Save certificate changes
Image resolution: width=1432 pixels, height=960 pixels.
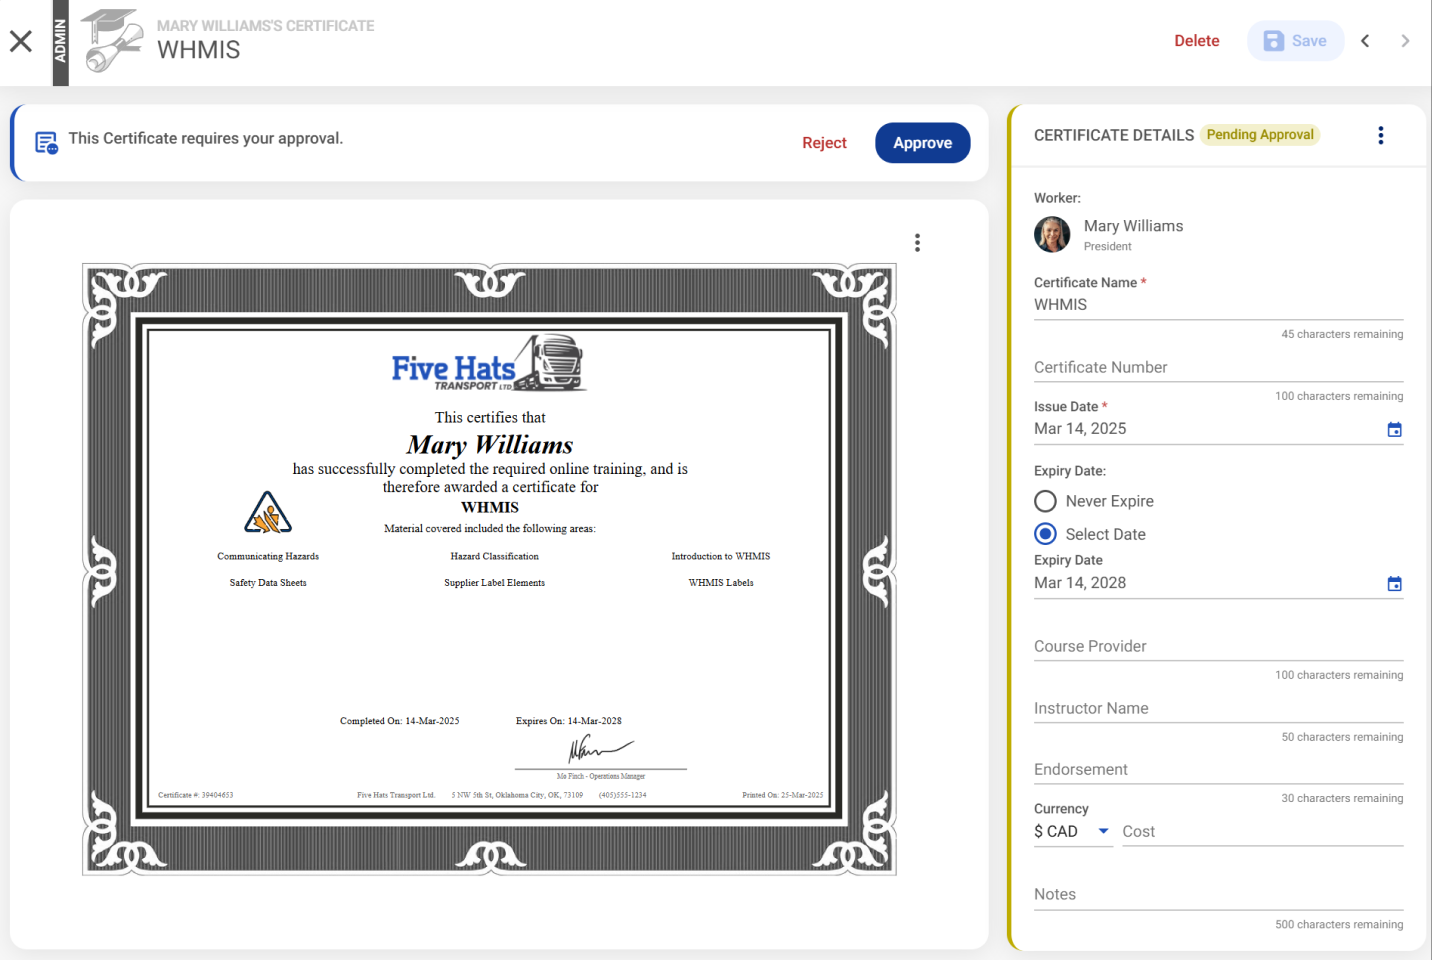(1295, 41)
